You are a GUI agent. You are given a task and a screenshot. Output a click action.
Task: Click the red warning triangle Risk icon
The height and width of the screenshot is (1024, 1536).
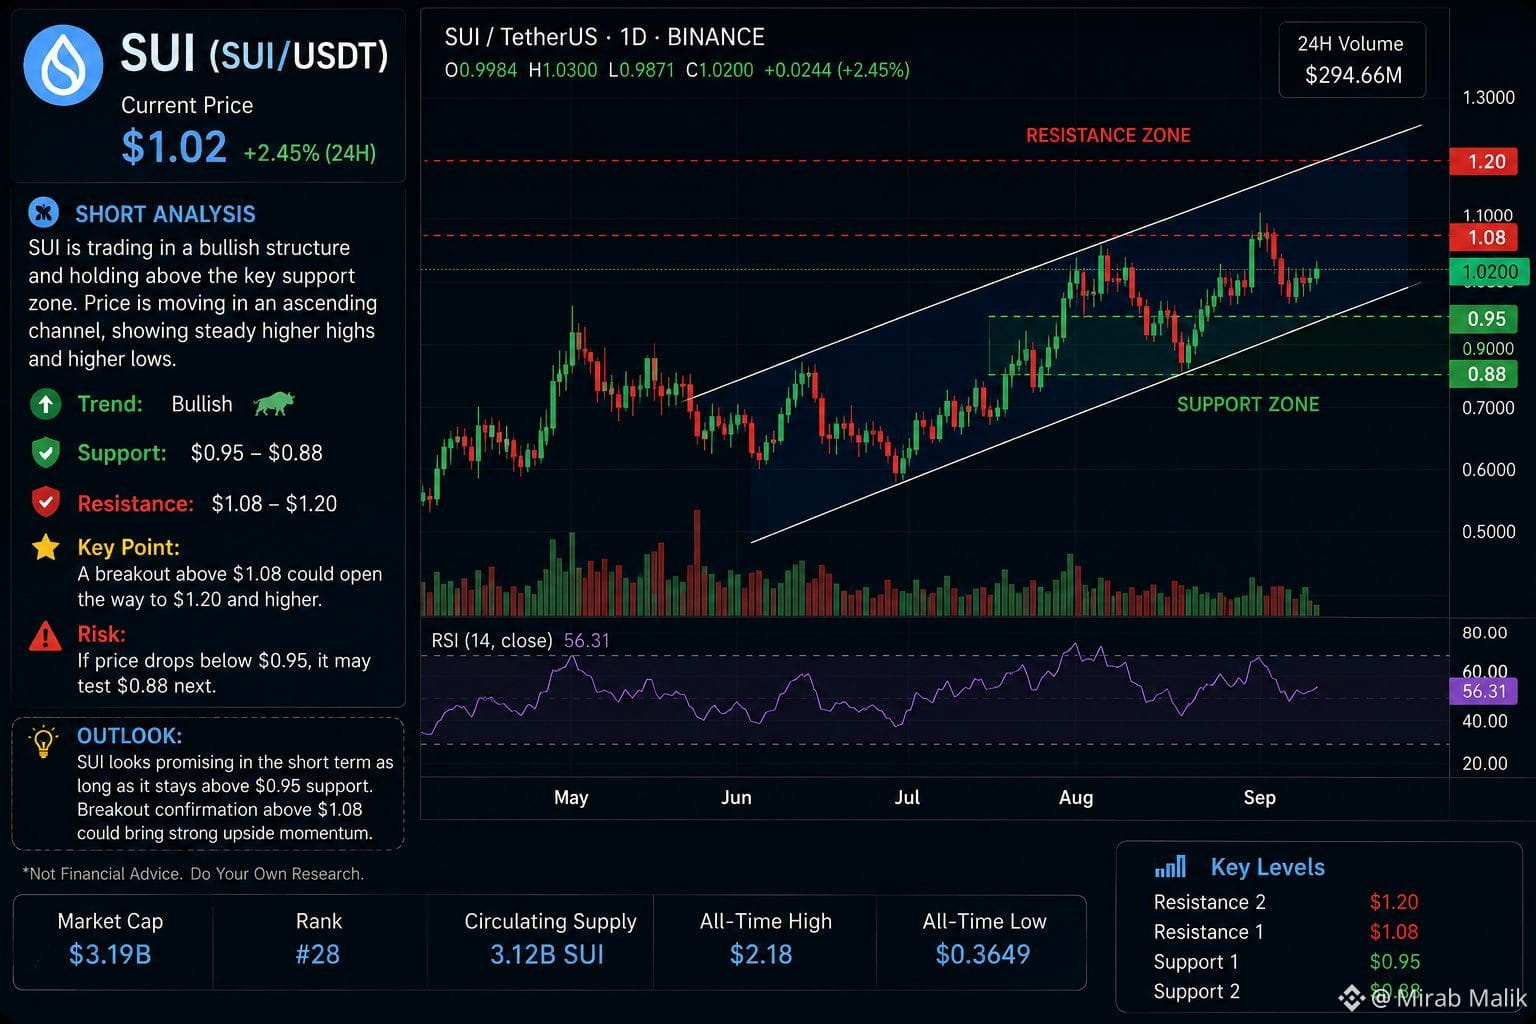45,635
